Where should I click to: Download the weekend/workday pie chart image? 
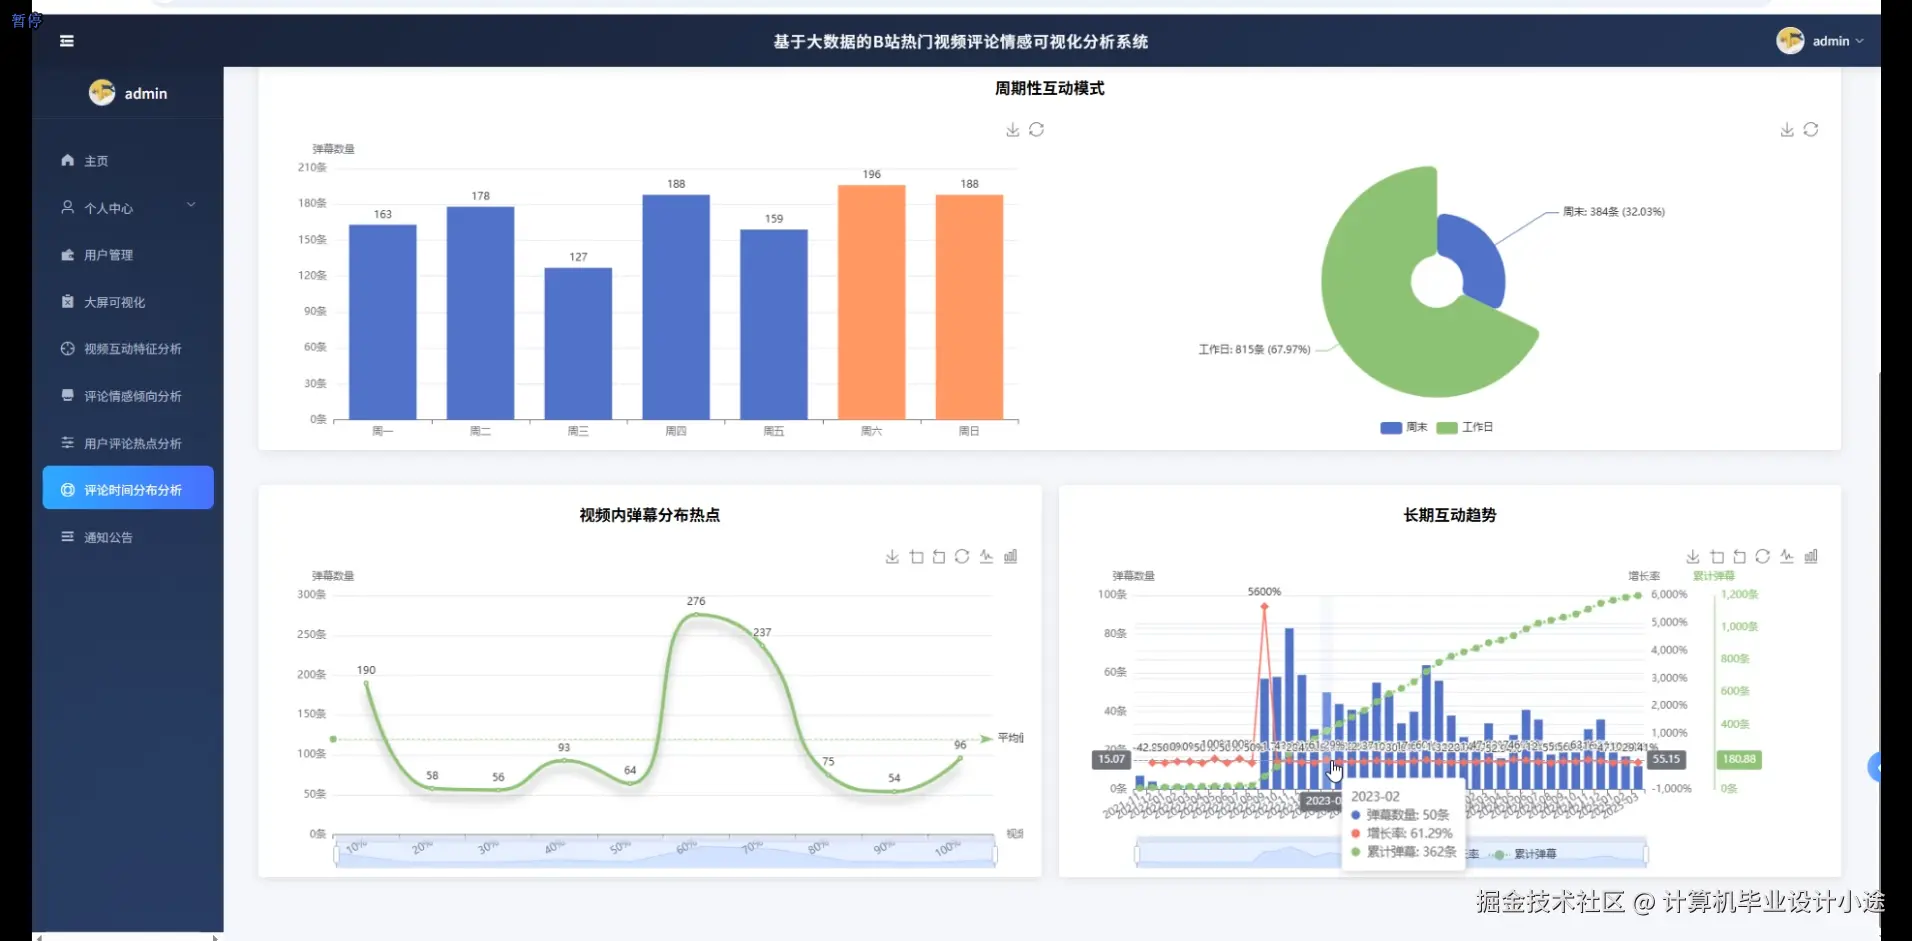coord(1787,130)
